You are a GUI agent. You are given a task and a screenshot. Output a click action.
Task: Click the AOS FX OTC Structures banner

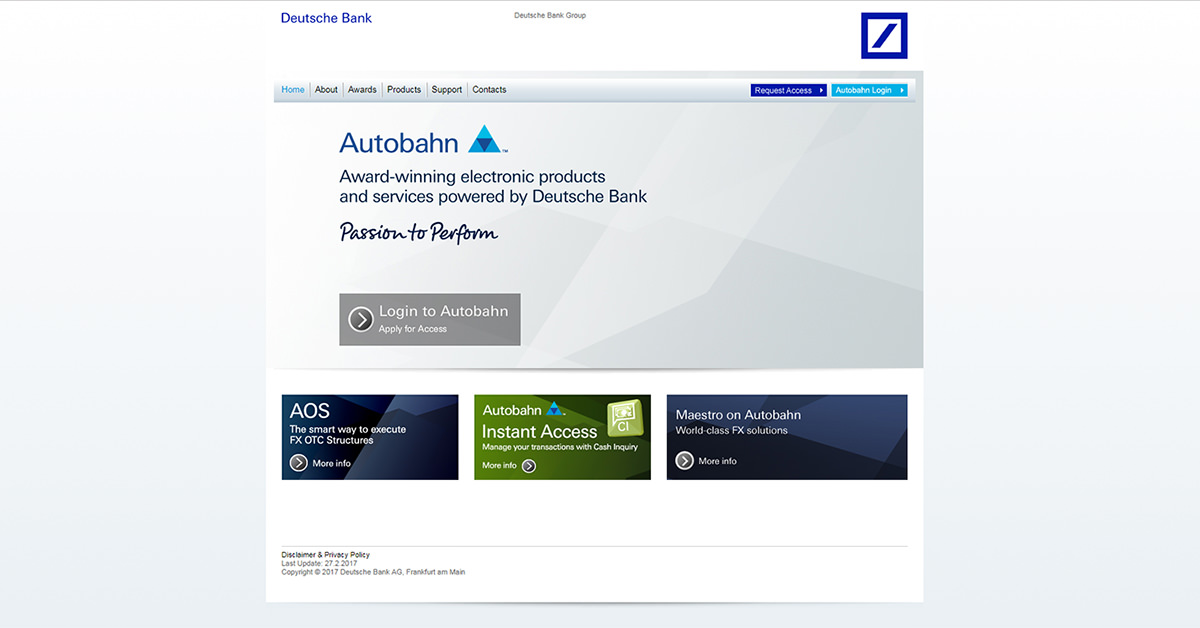pos(370,436)
